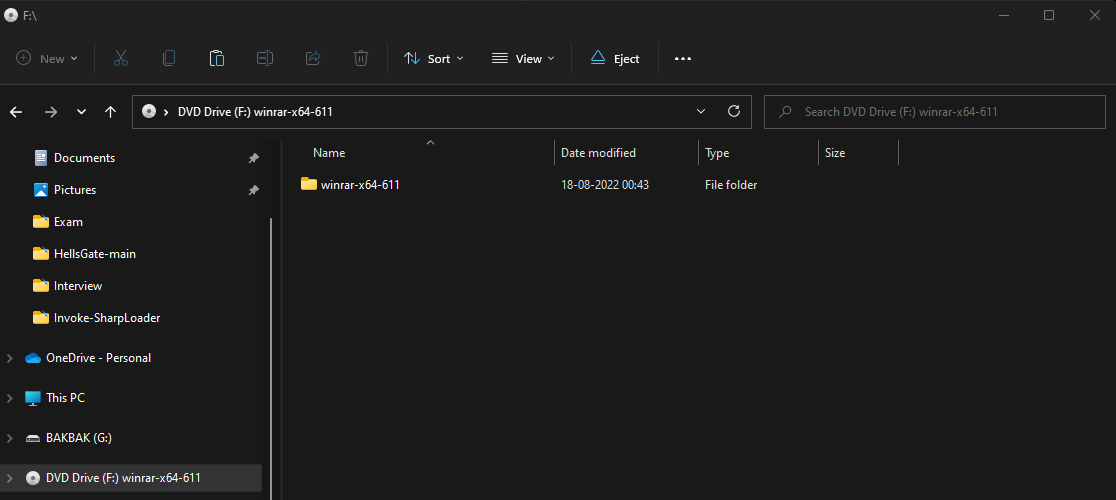
Task: Select OneDrive - Personal in sidebar
Action: (x=98, y=358)
